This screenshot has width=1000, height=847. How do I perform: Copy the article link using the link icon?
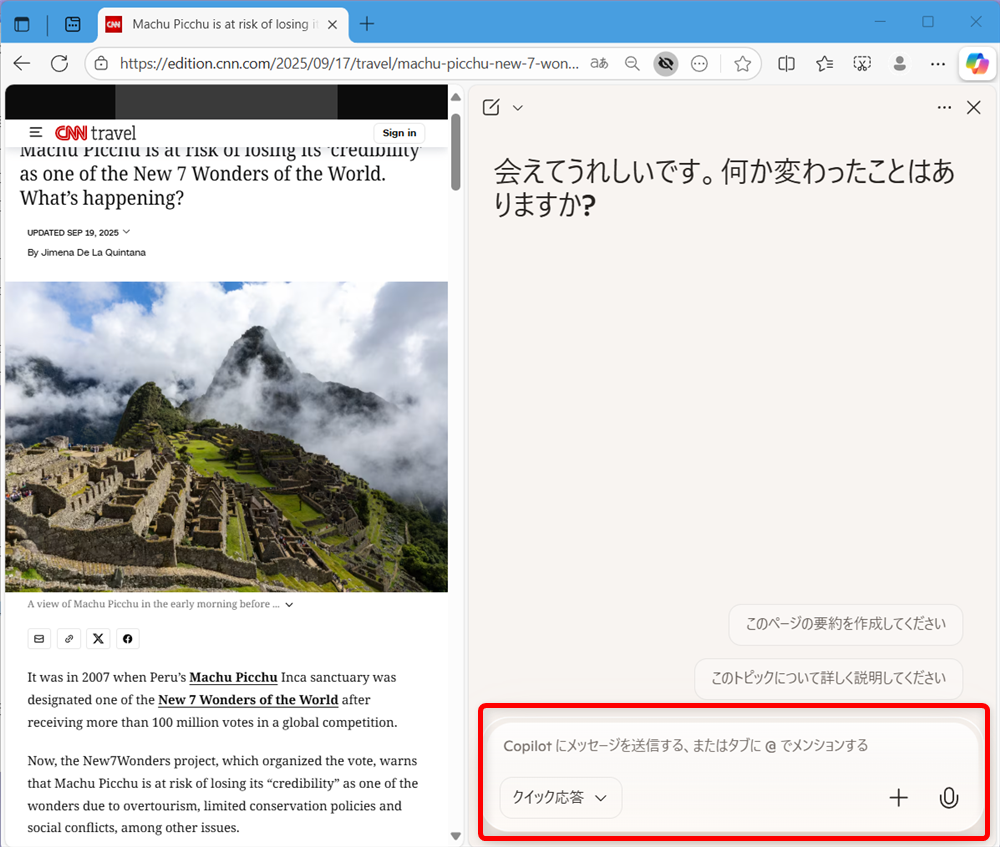(x=68, y=638)
